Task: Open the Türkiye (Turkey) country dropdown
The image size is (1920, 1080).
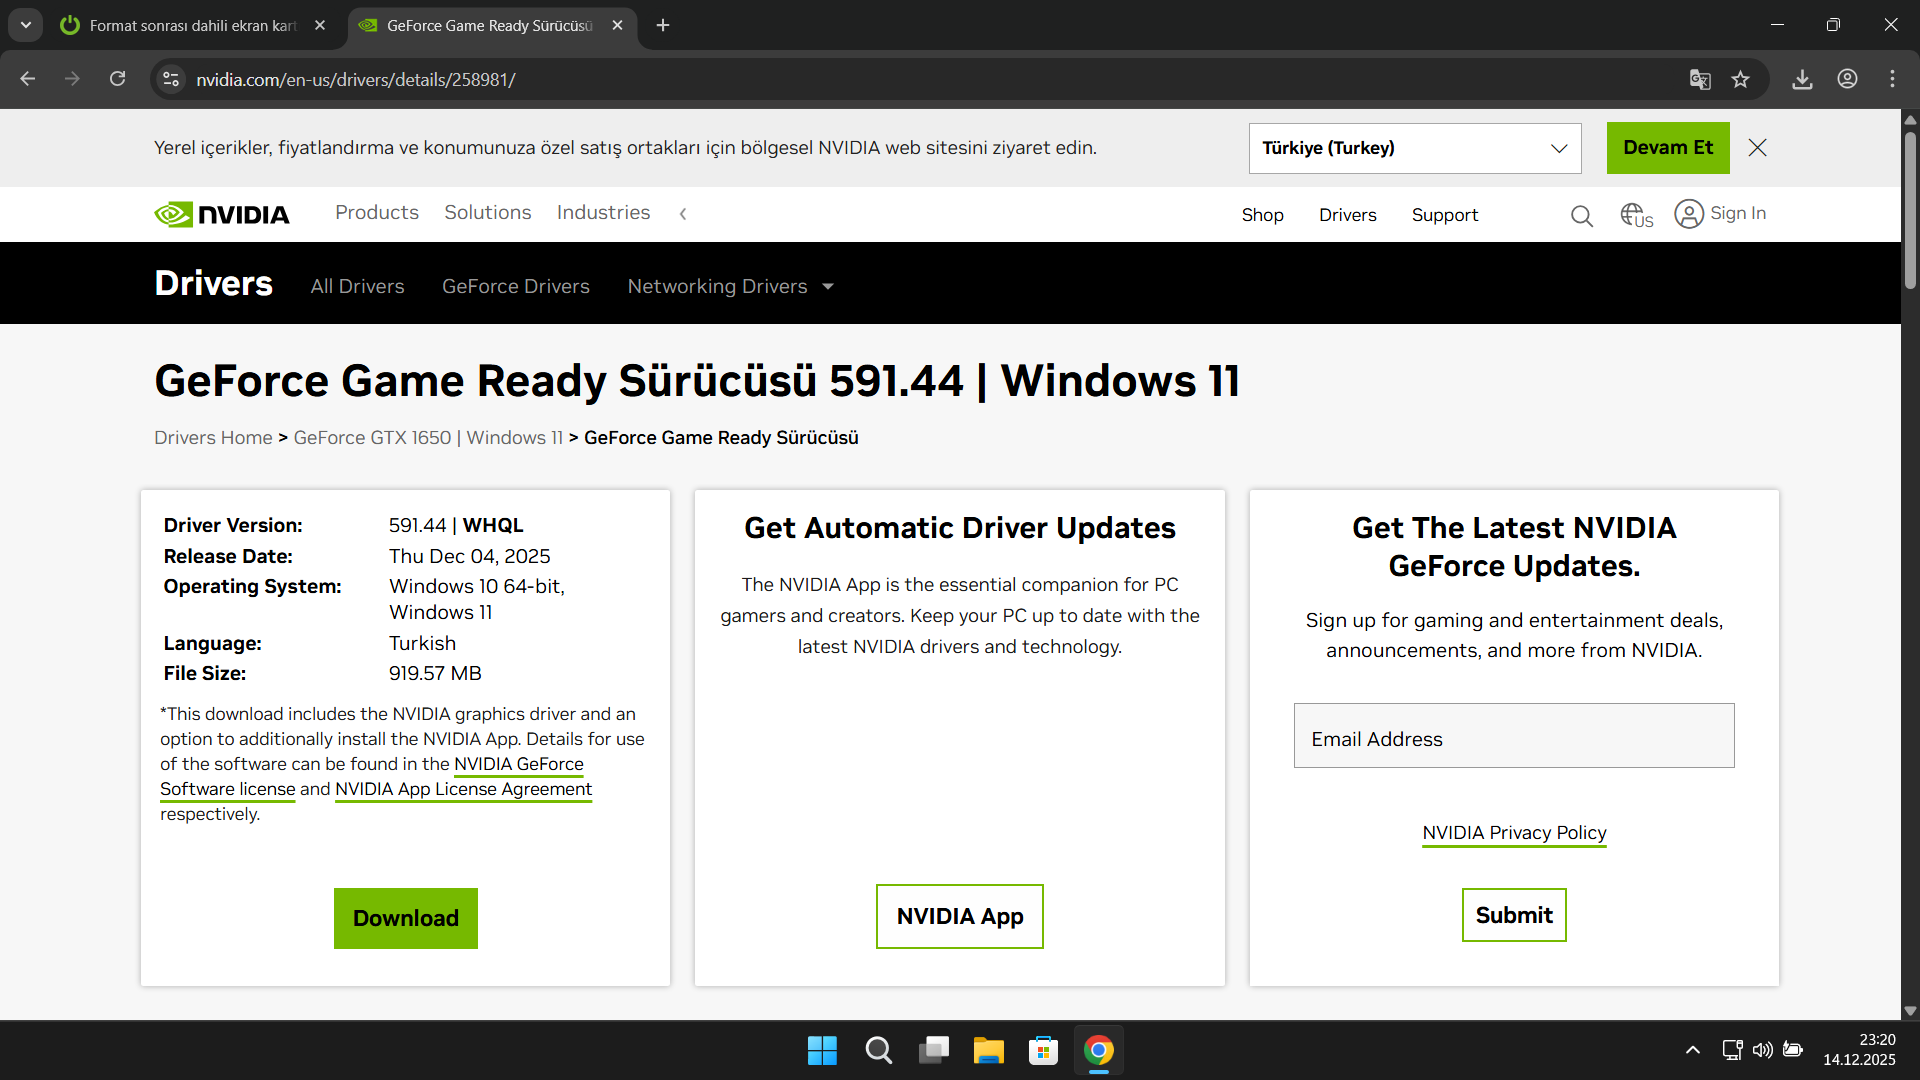Action: (x=1414, y=148)
